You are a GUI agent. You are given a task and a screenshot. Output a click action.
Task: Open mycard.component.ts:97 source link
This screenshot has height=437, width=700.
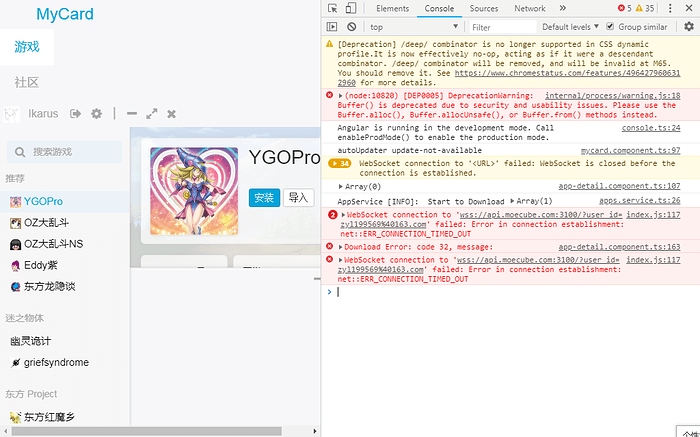tap(630, 151)
